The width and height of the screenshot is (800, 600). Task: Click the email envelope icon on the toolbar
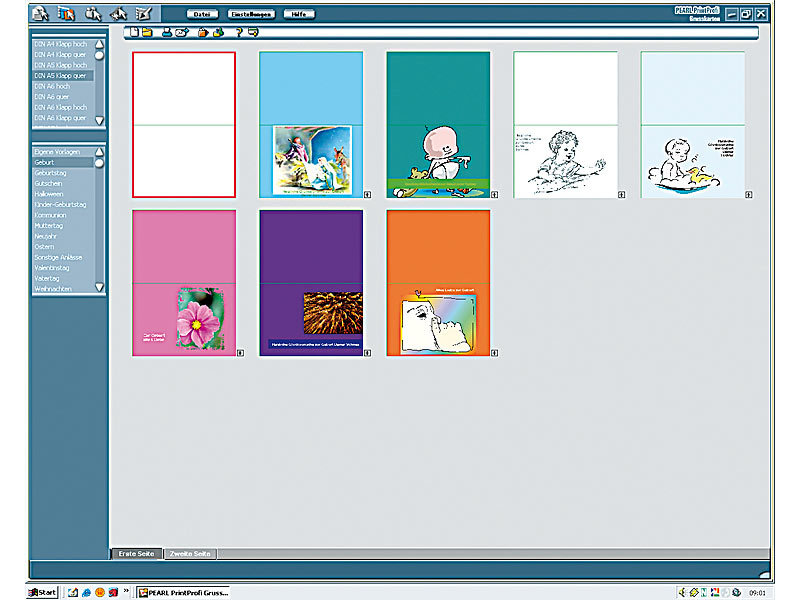point(182,32)
